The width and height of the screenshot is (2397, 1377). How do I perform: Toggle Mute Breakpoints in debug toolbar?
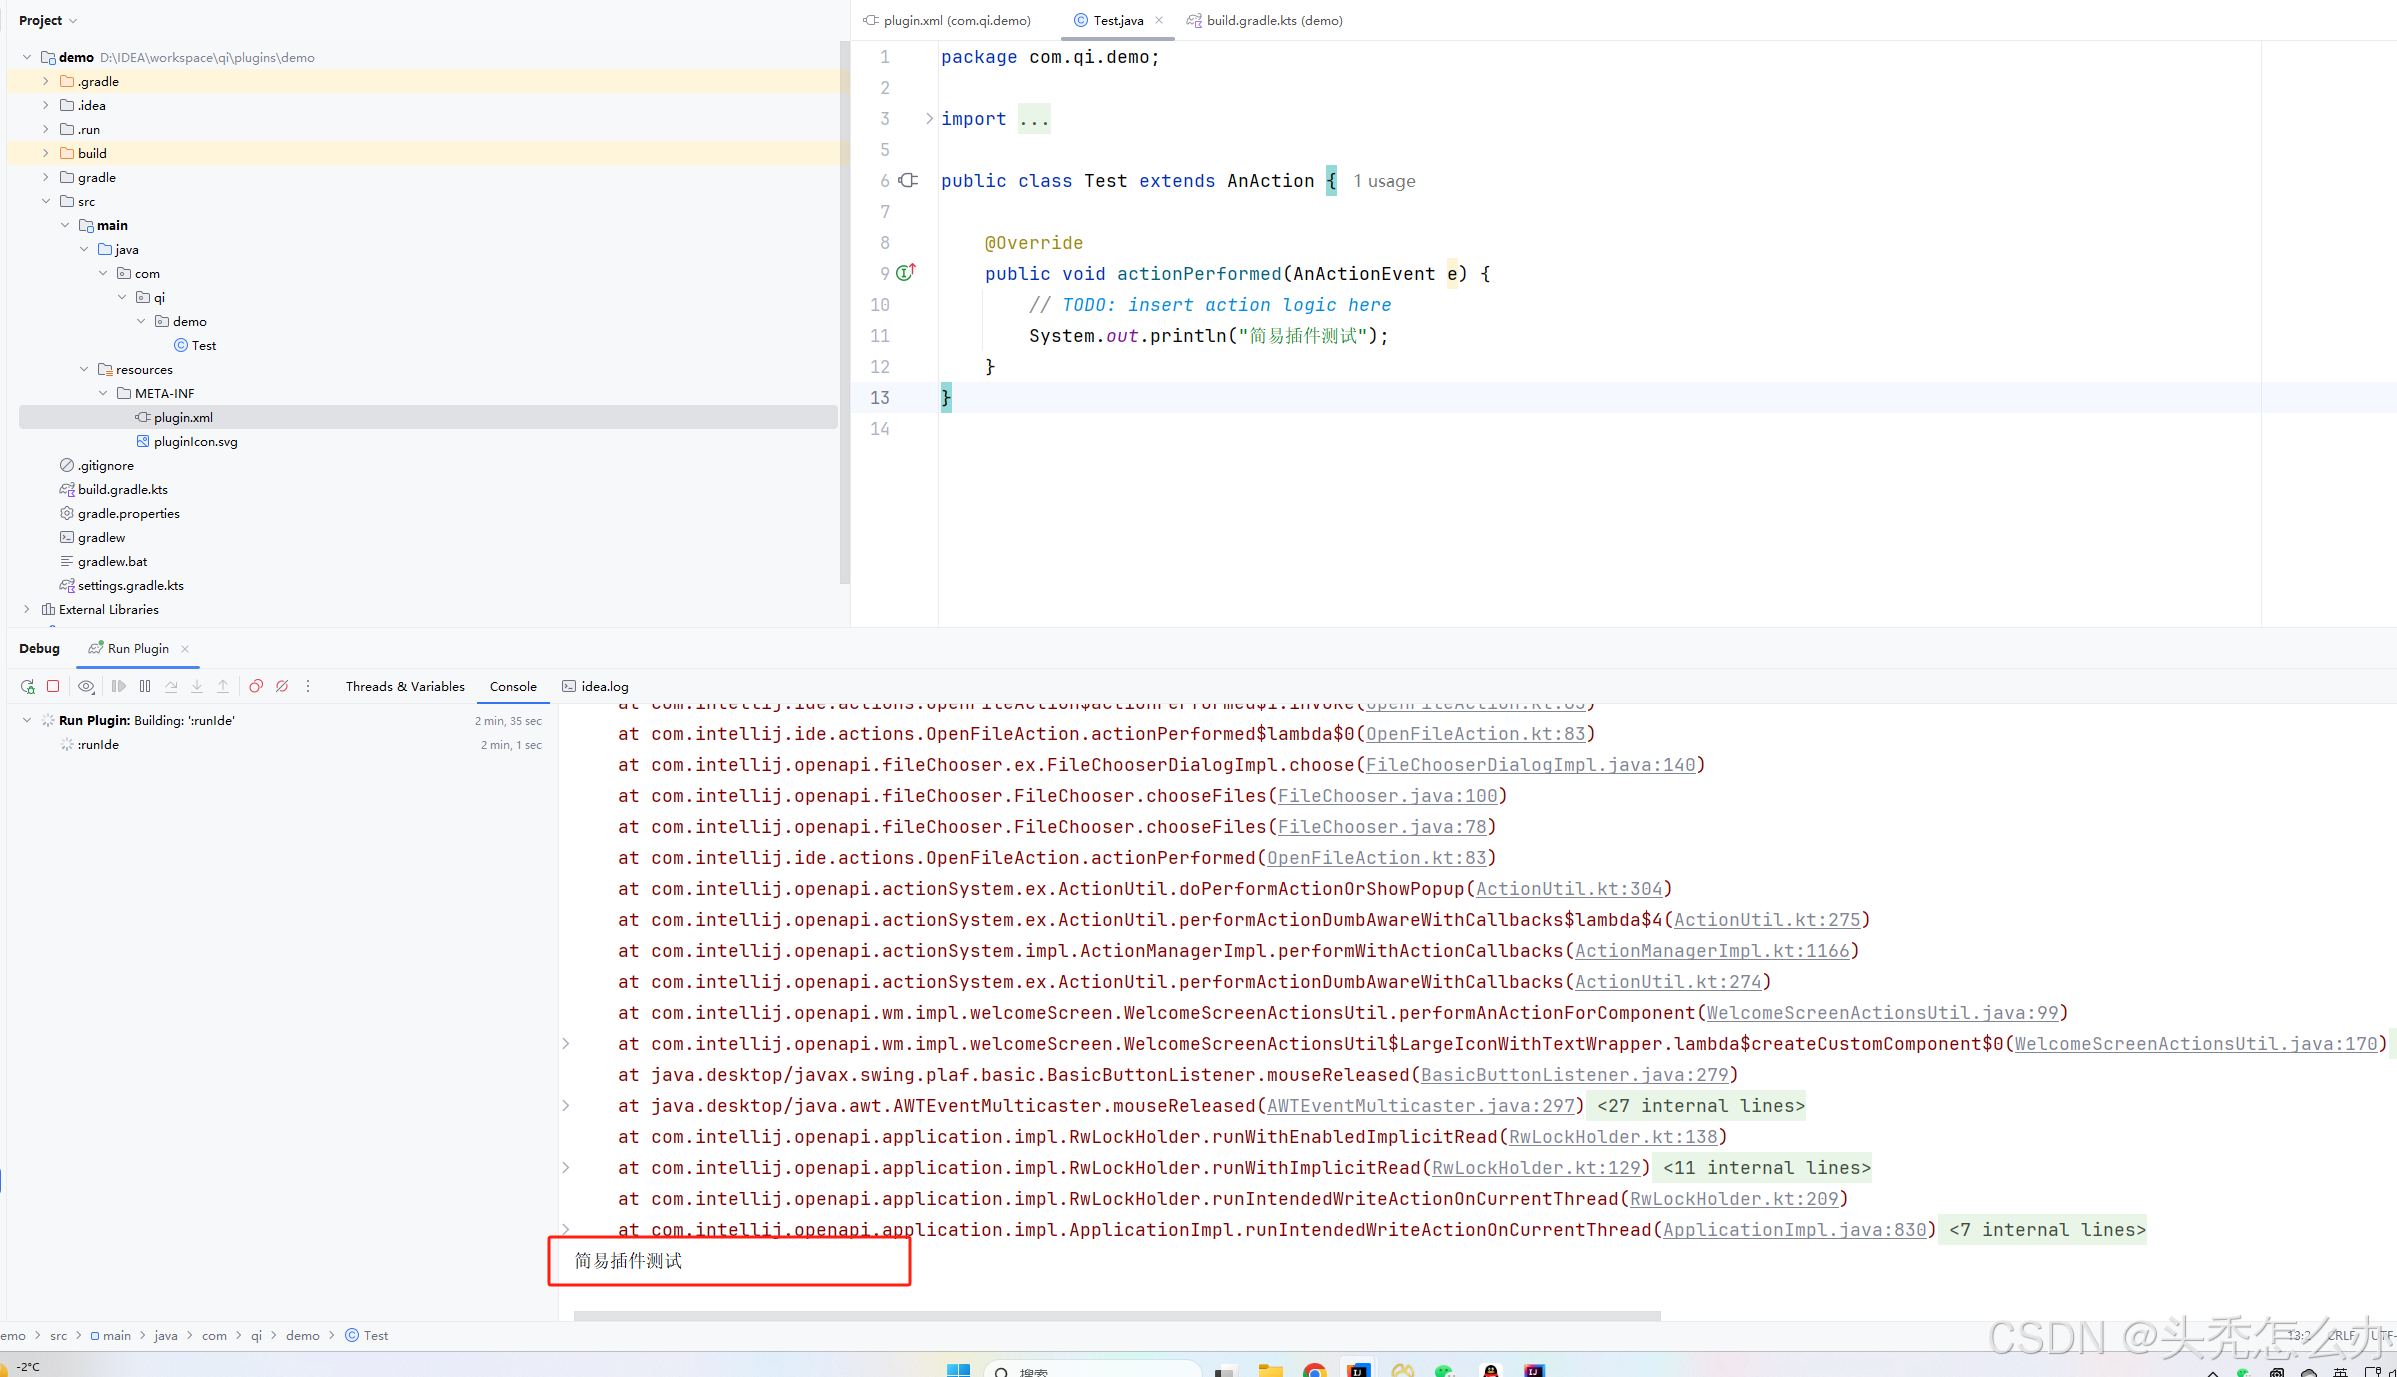282,686
